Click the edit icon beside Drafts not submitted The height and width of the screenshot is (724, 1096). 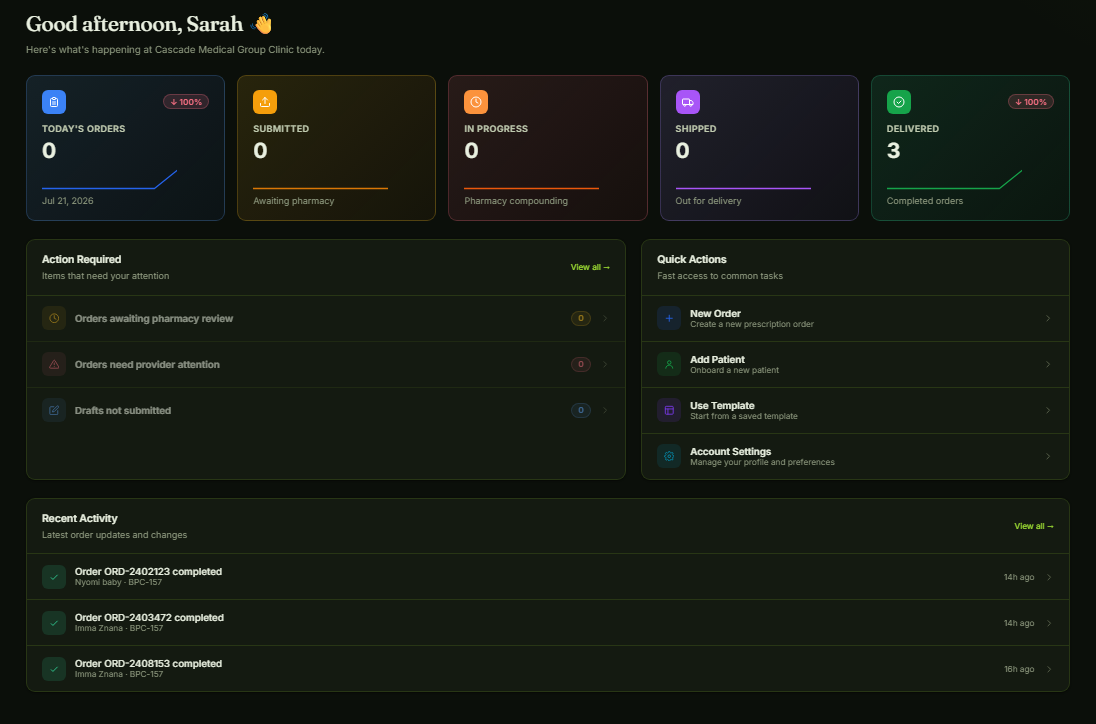tap(54, 410)
